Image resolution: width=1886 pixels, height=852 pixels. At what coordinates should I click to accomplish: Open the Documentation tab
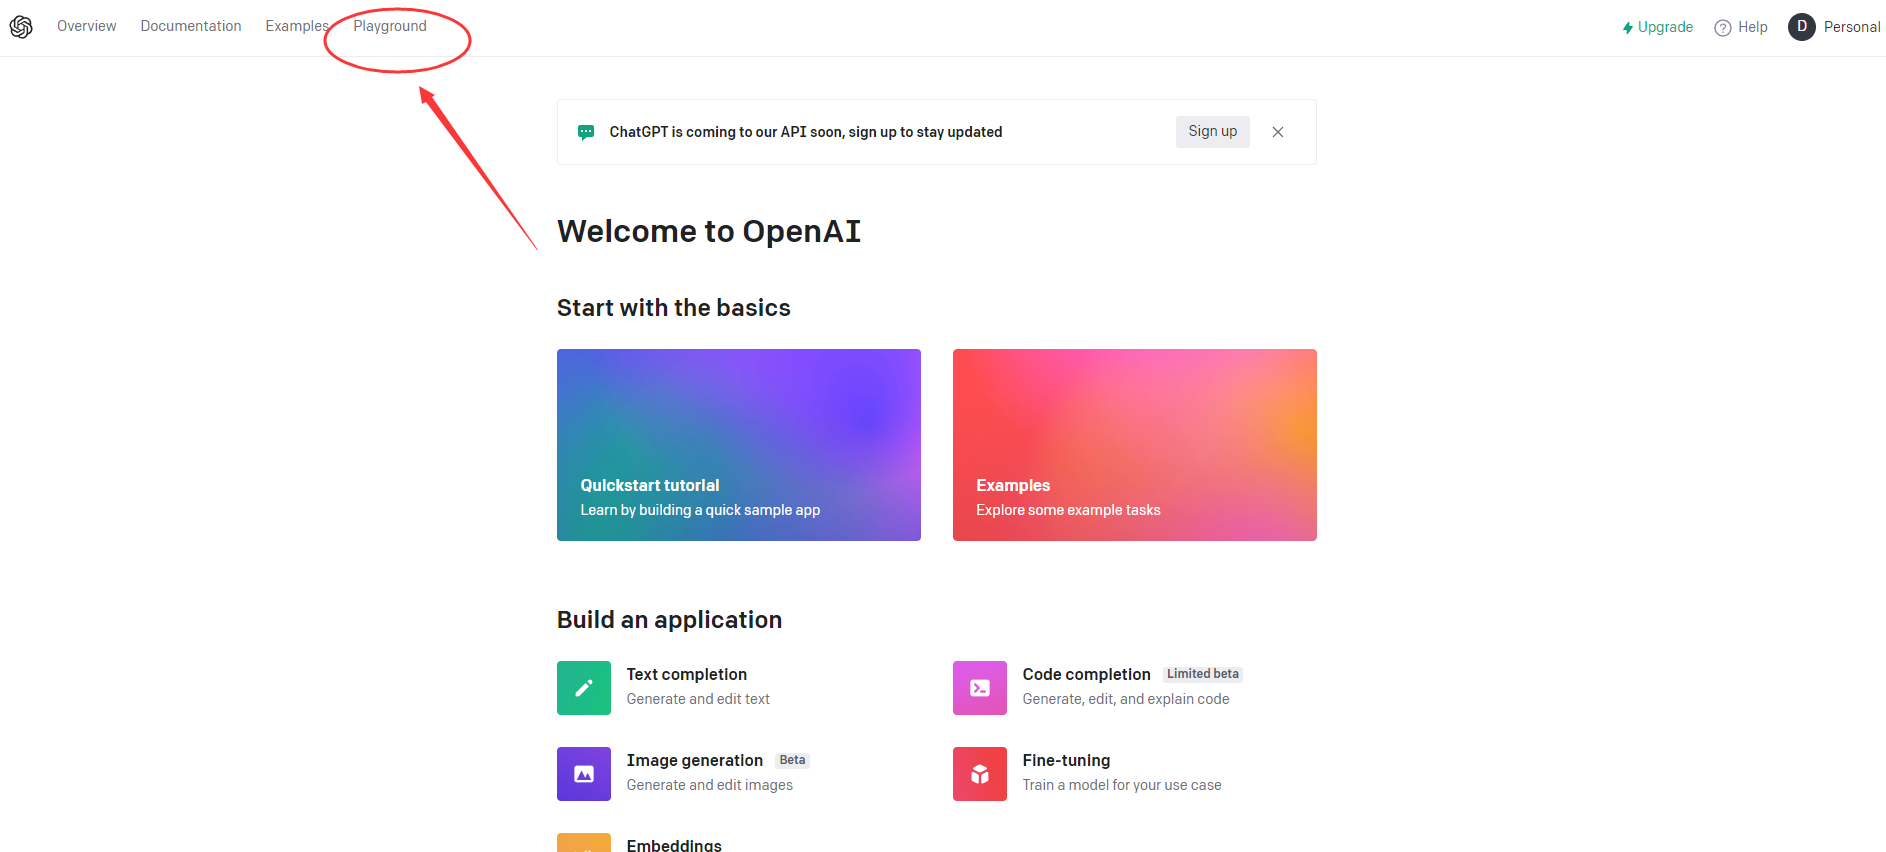(x=190, y=26)
